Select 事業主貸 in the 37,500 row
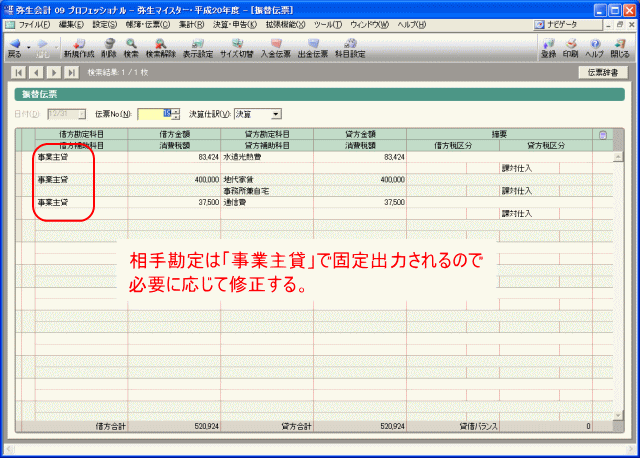This screenshot has height=458, width=640. (x=53, y=202)
